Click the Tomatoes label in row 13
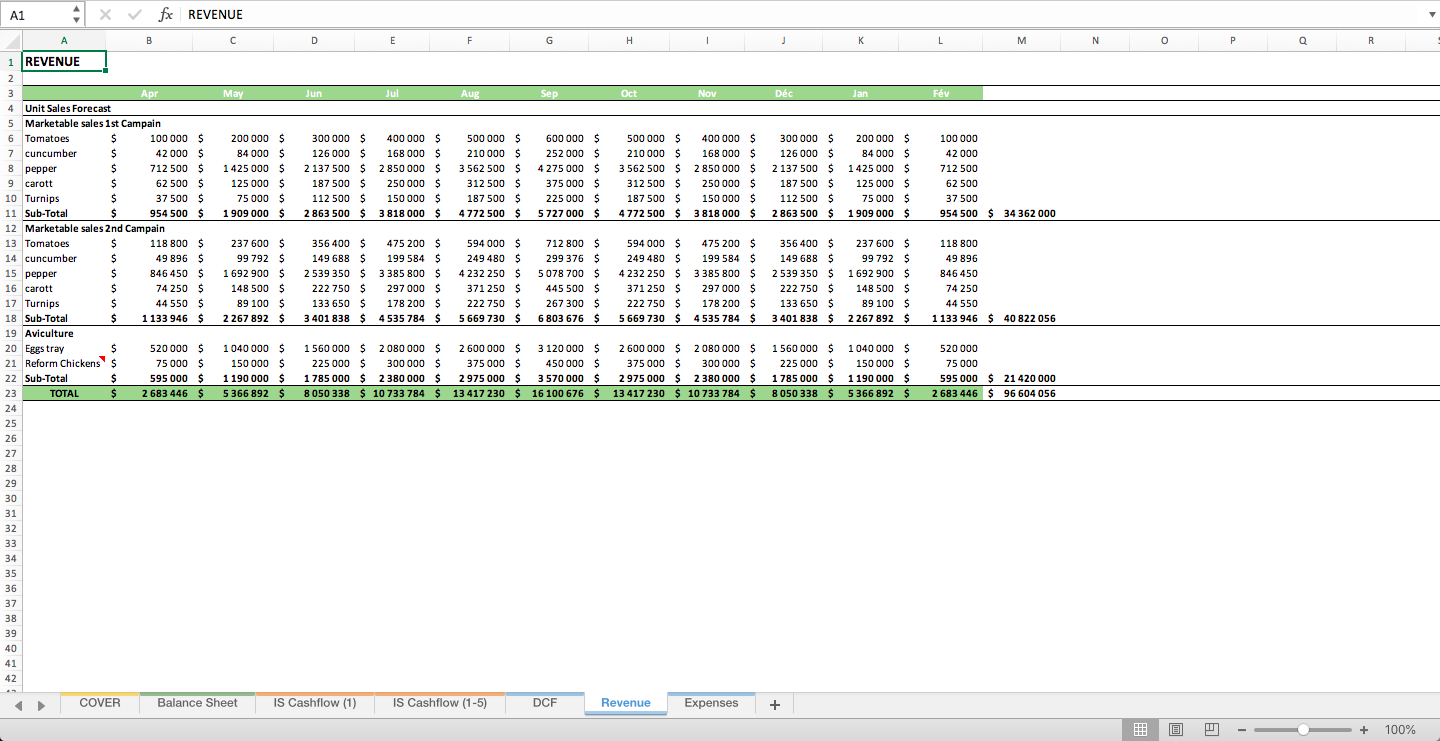Image resolution: width=1440 pixels, height=741 pixels. (x=47, y=243)
